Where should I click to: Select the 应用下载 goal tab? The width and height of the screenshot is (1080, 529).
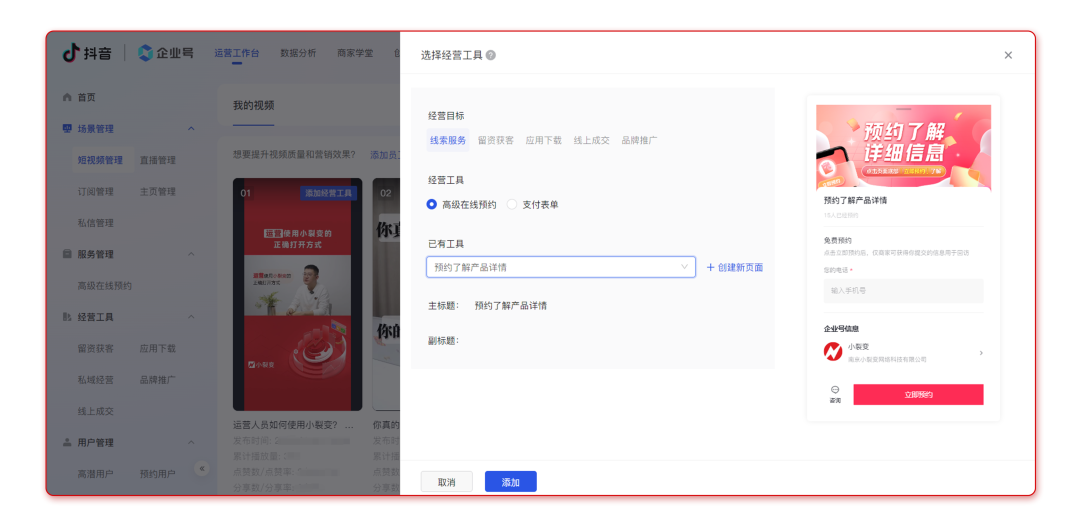(543, 141)
